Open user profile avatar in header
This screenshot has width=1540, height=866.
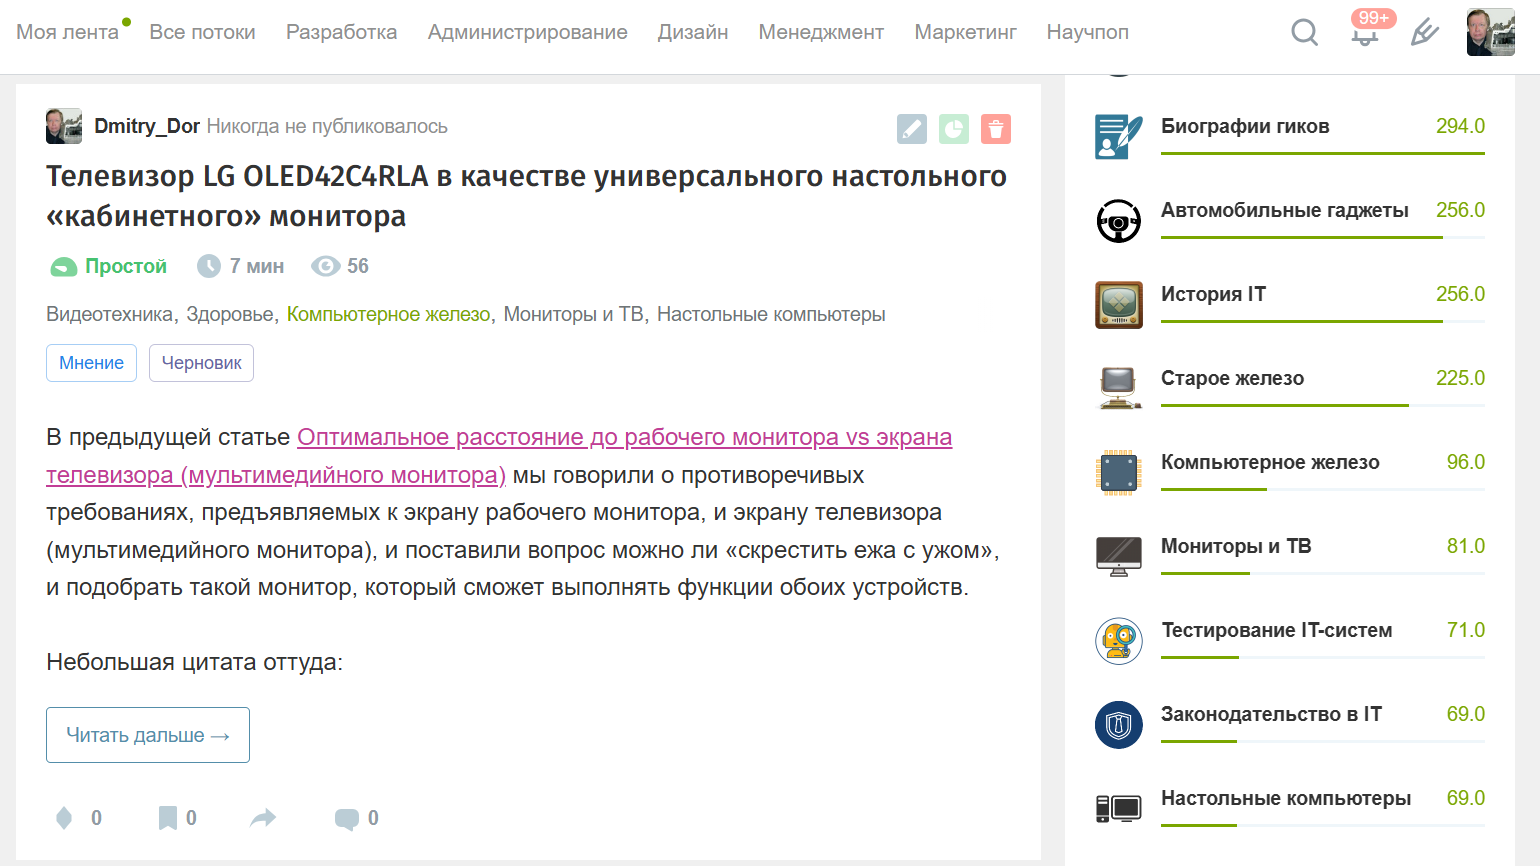point(1490,32)
